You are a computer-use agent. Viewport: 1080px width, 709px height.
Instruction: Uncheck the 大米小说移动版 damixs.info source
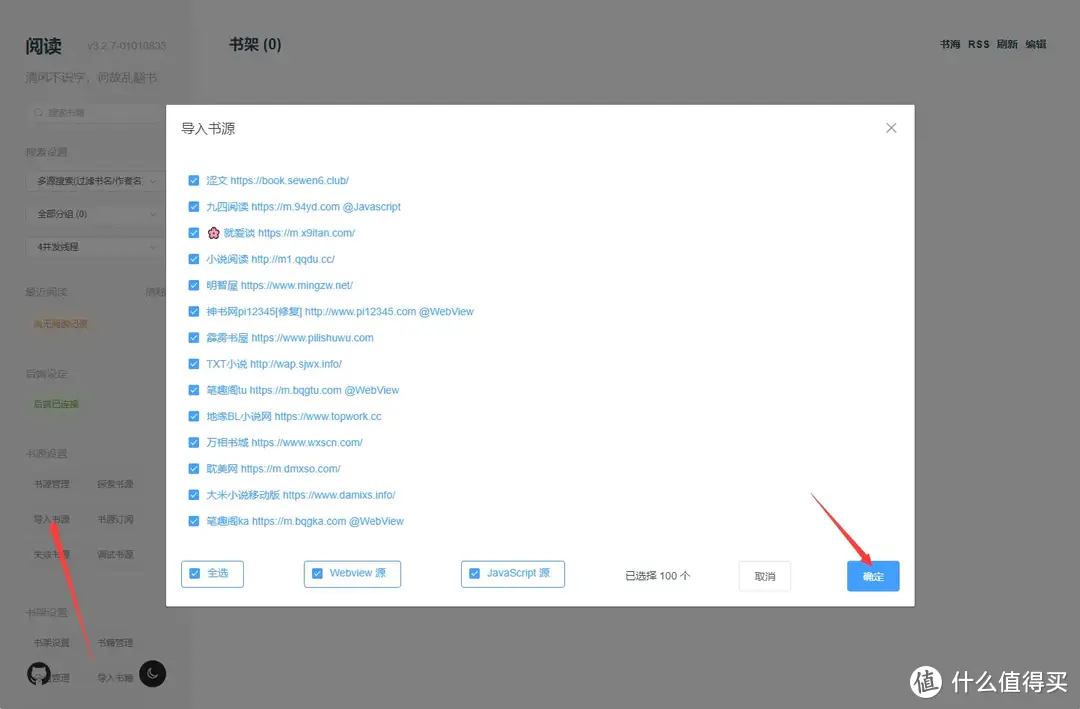[x=194, y=495]
